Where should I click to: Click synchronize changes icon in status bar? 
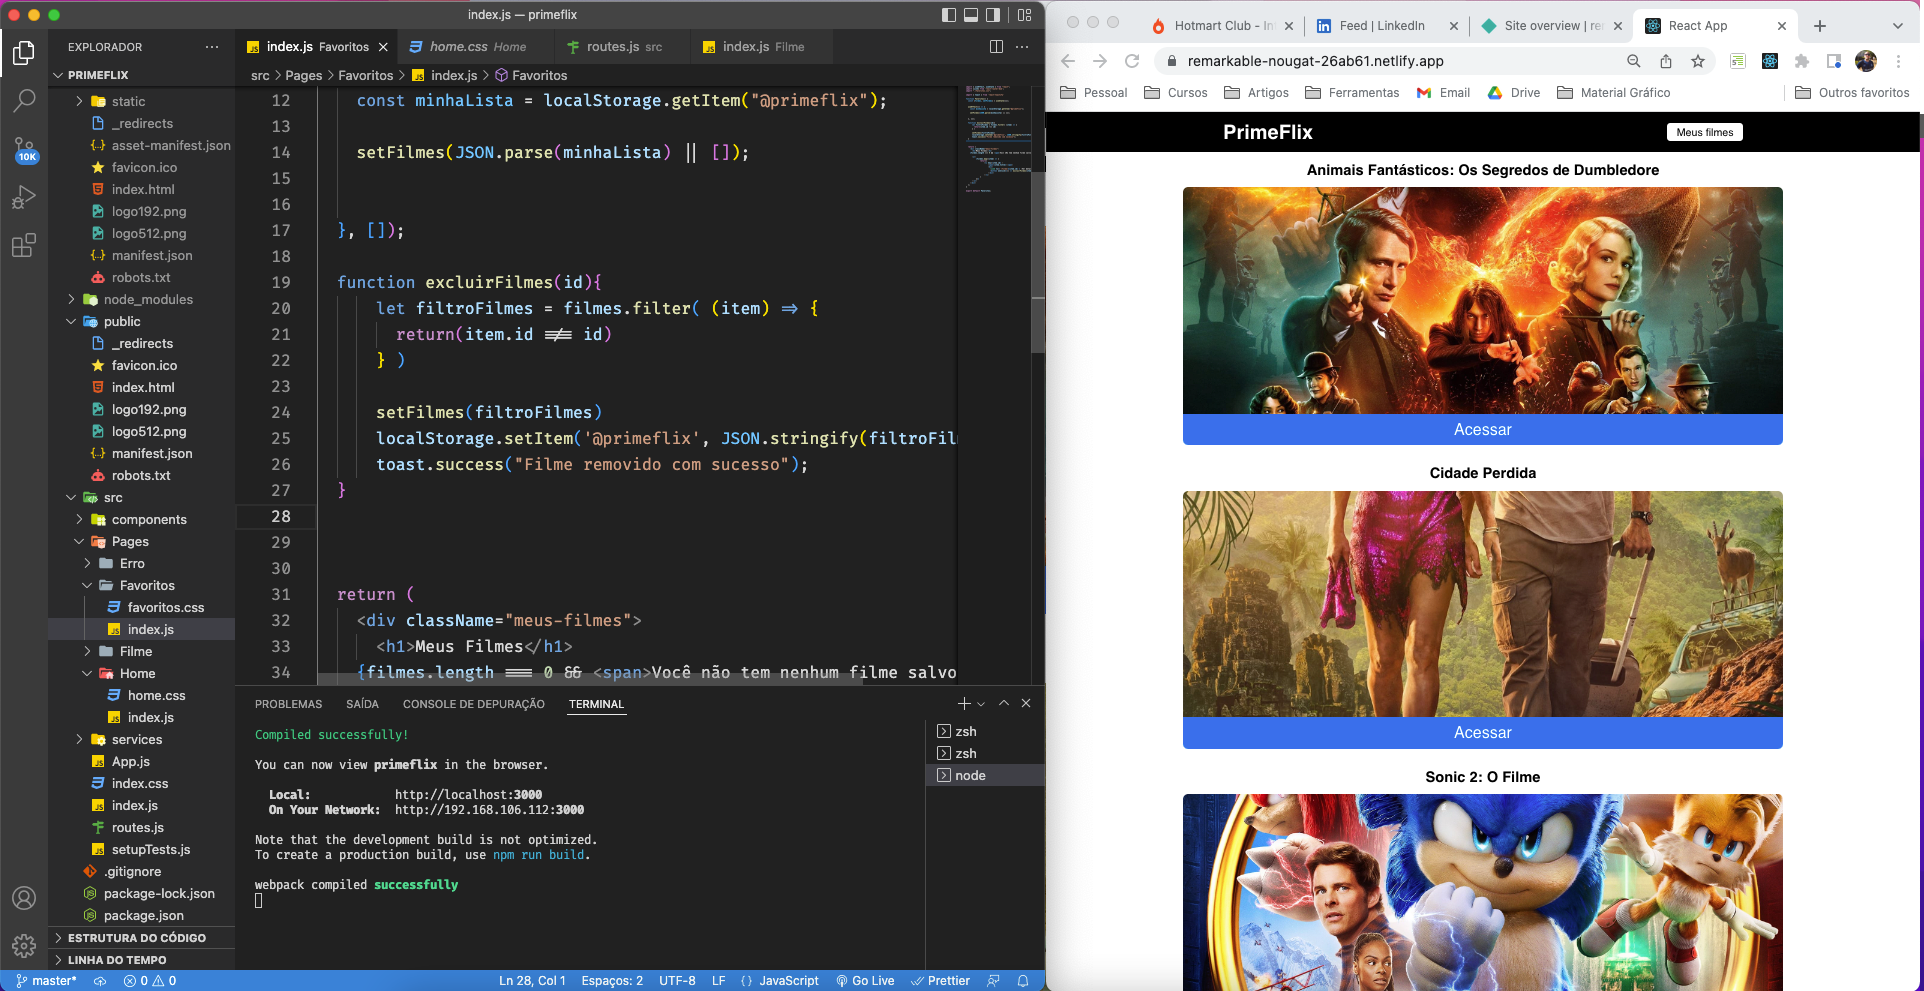[100, 981]
